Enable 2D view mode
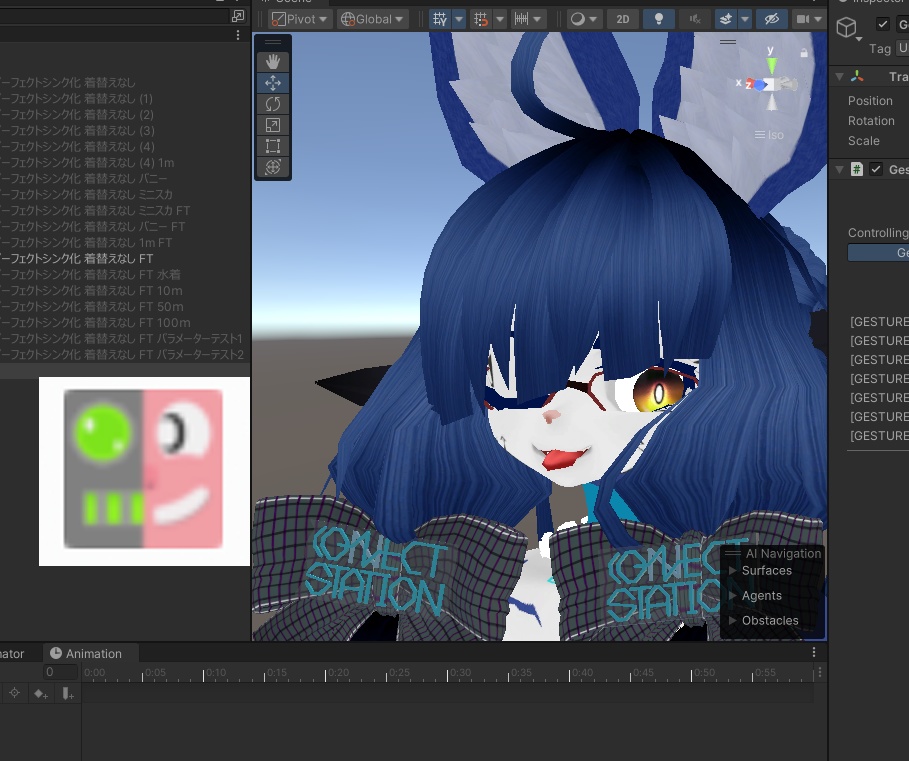This screenshot has width=909, height=761. 622,18
